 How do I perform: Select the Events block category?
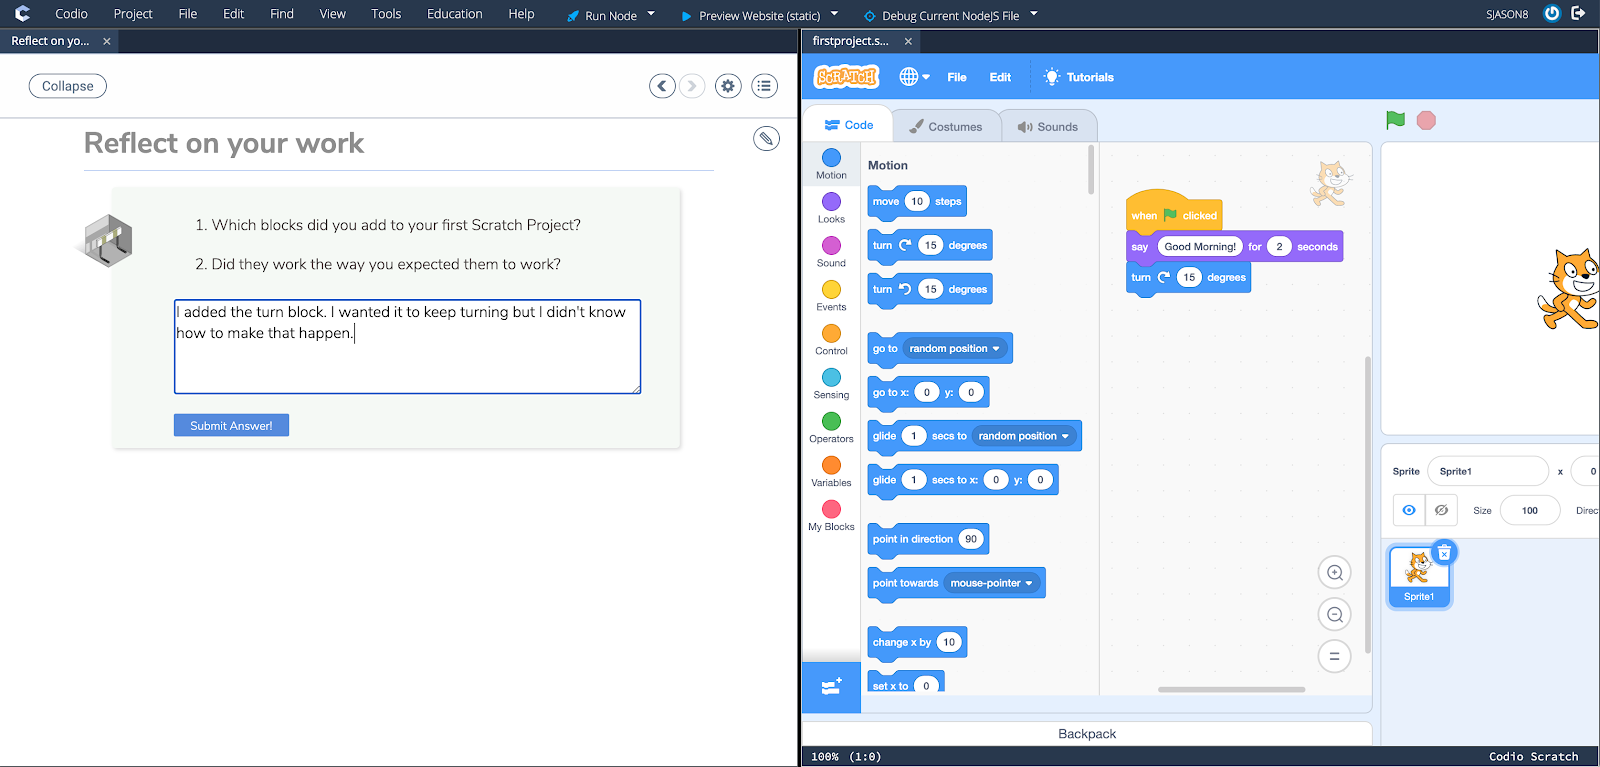click(831, 295)
